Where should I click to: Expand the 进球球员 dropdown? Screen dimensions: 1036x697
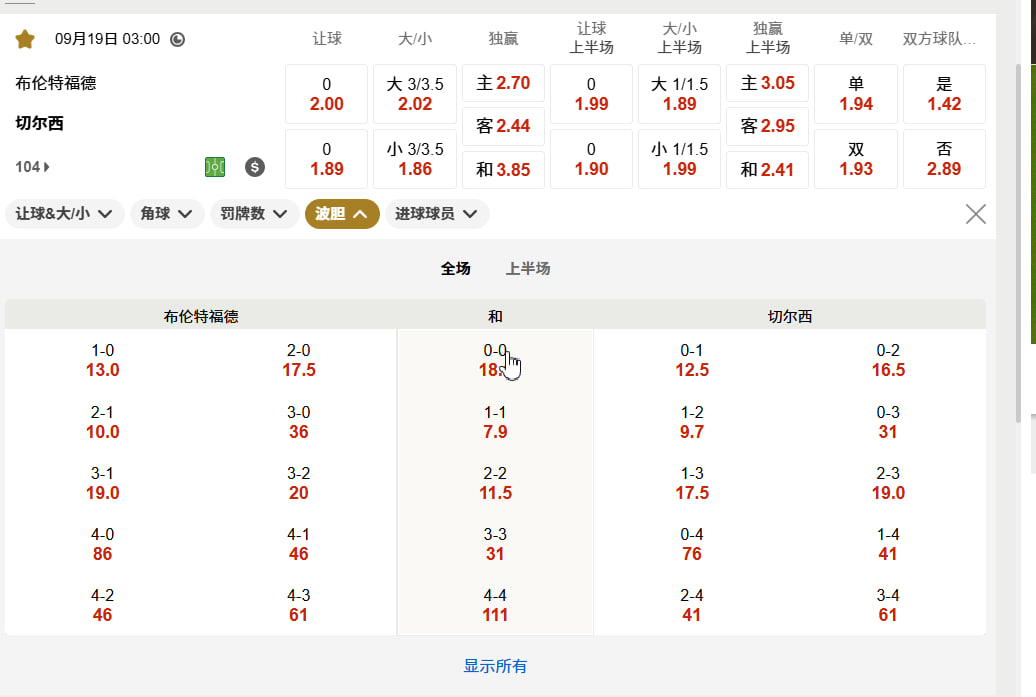pos(437,214)
